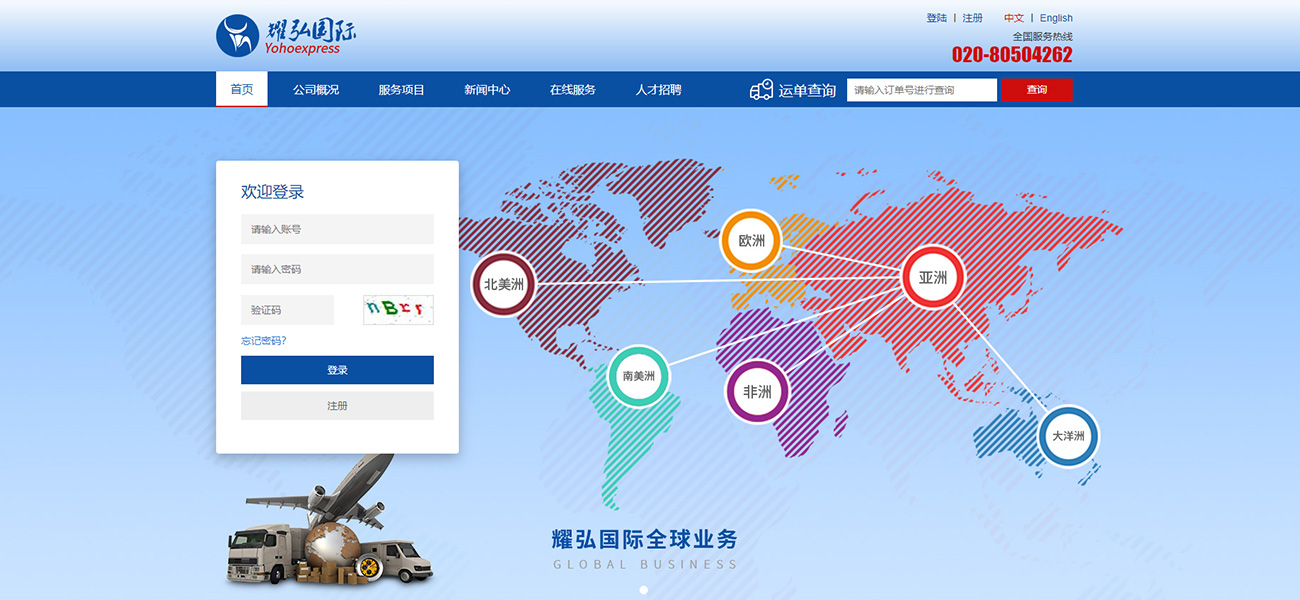Click the 忘记密码? link
1300x600 pixels.
[x=263, y=341]
